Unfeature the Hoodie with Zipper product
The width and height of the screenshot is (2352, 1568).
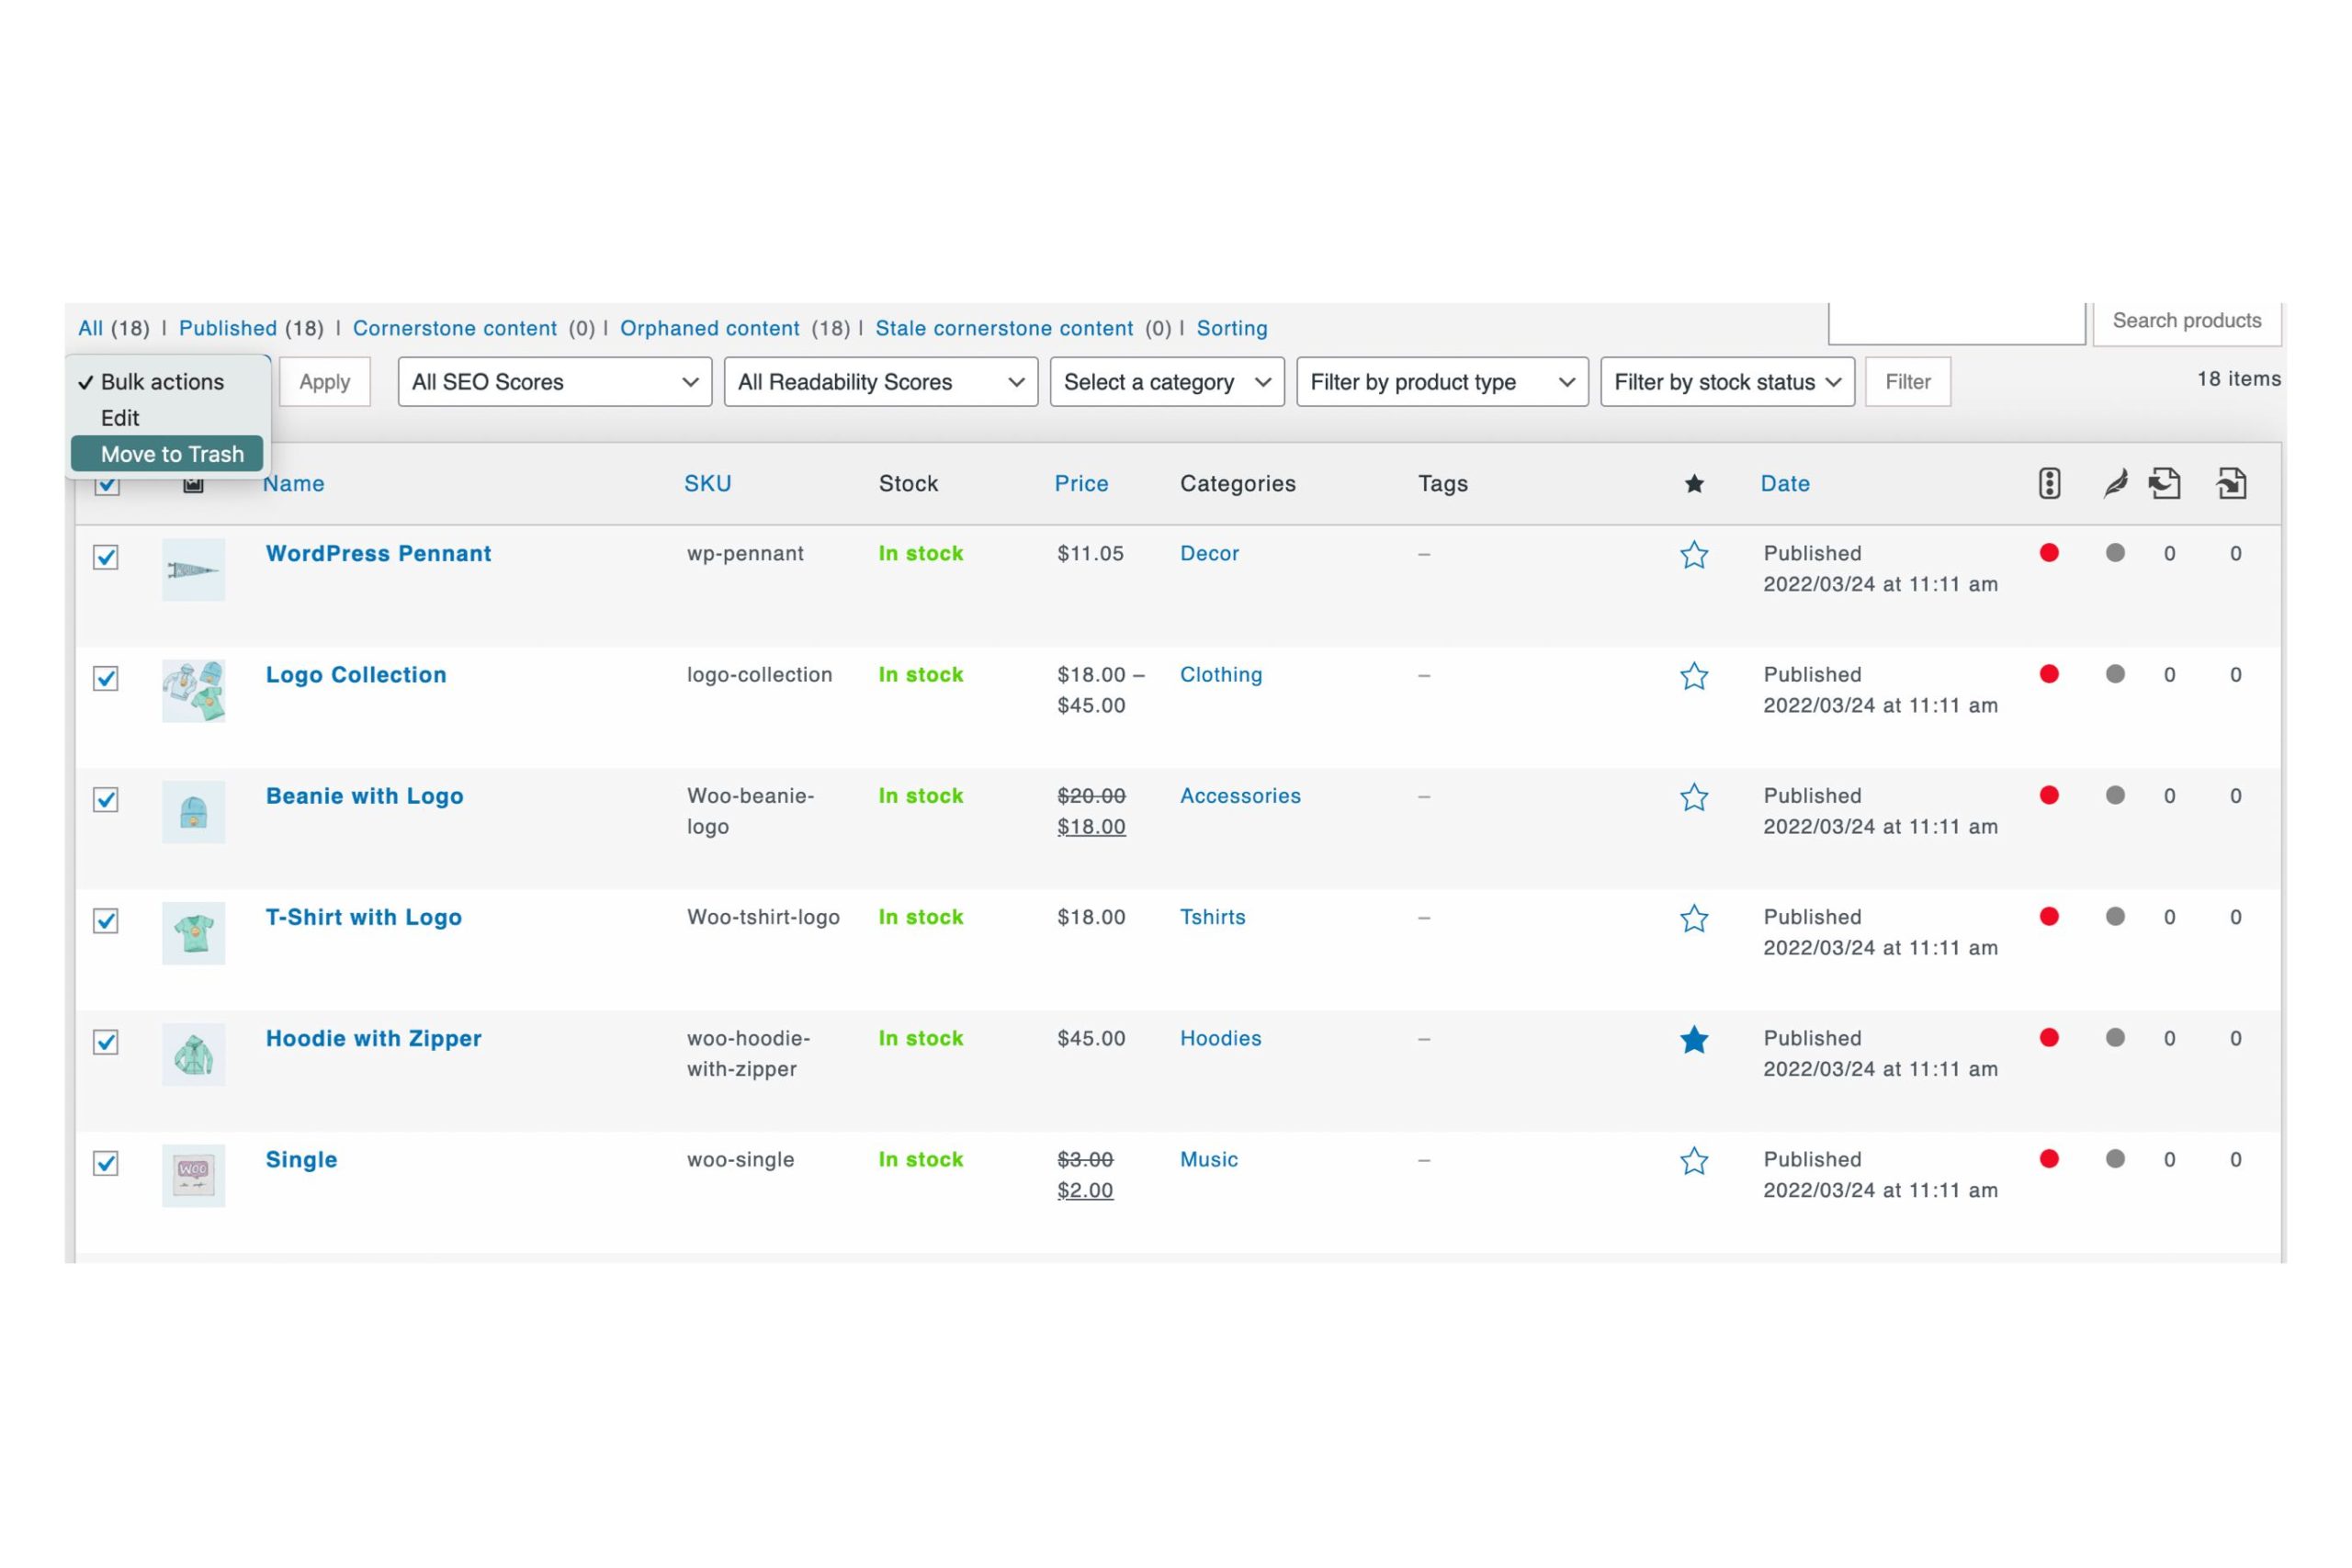[x=1693, y=1040]
